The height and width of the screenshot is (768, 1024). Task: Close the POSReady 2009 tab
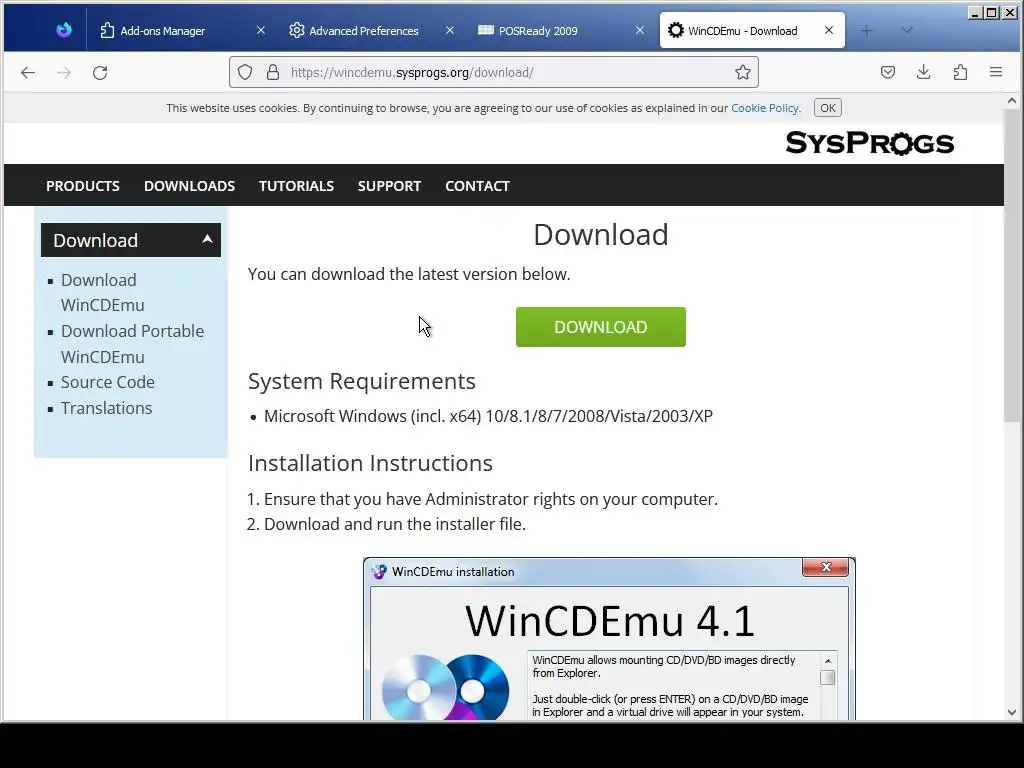pos(639,31)
